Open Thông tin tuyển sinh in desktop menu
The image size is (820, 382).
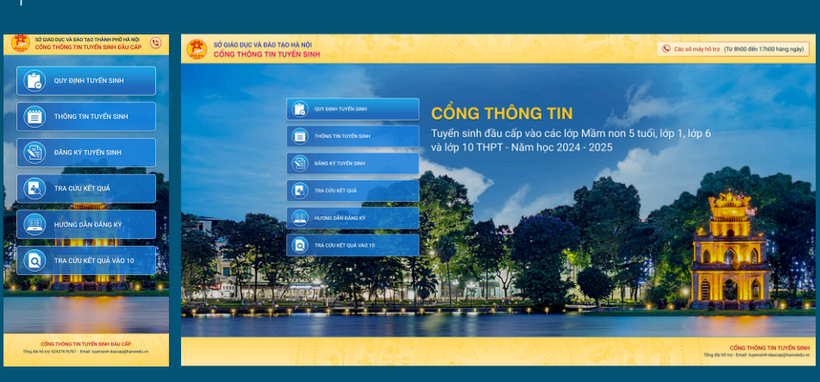pyautogui.click(x=352, y=136)
